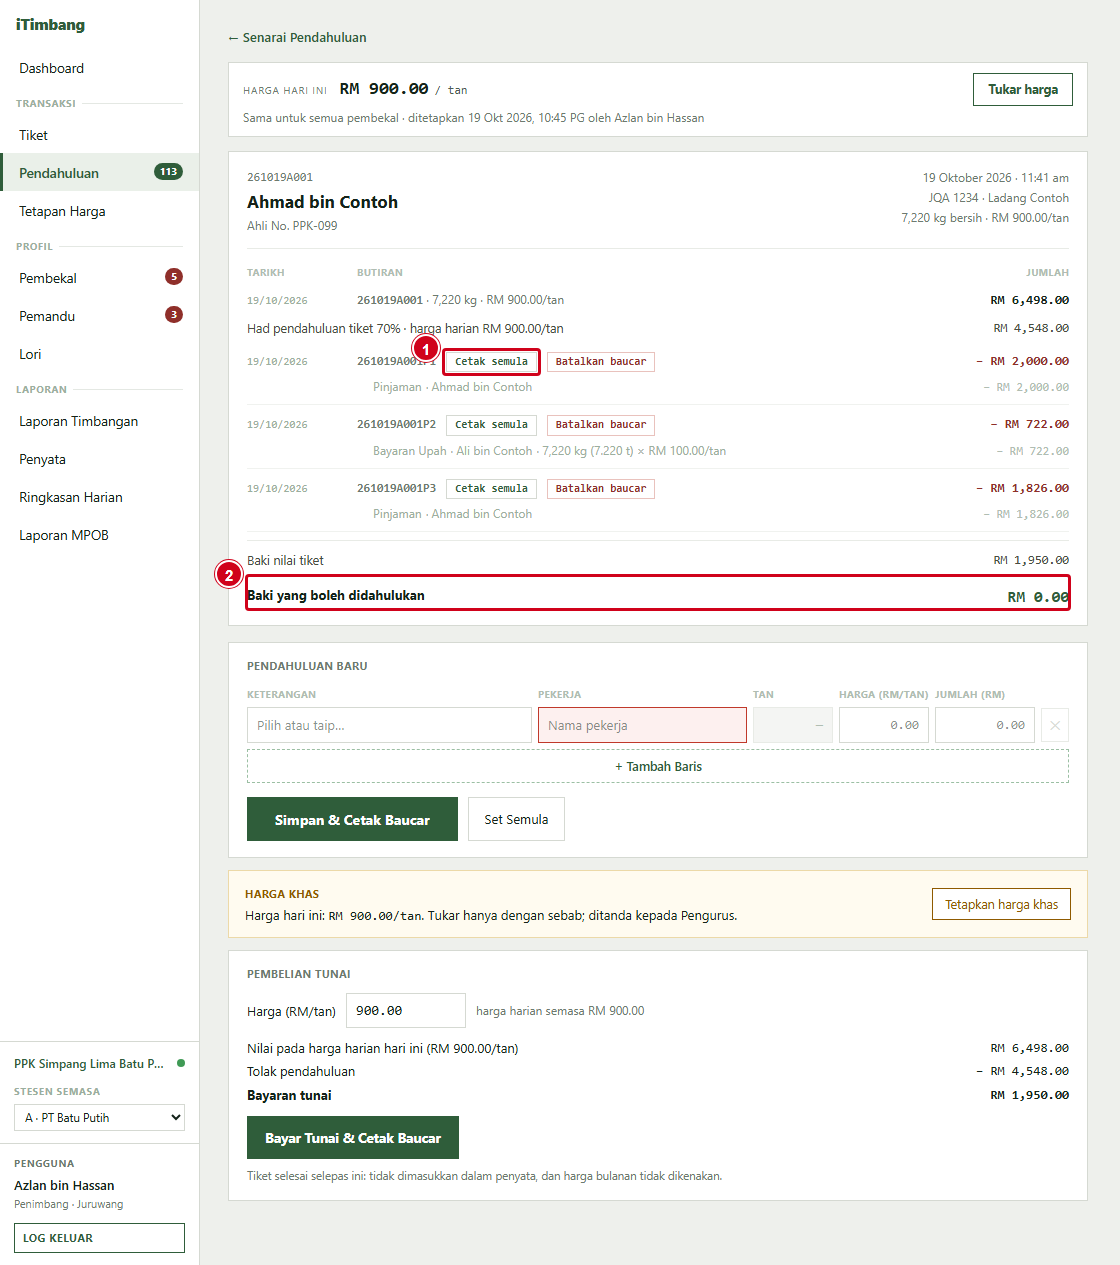Click Bayar Tunai & Cetak Baucar
The width and height of the screenshot is (1120, 1265).
(353, 1138)
